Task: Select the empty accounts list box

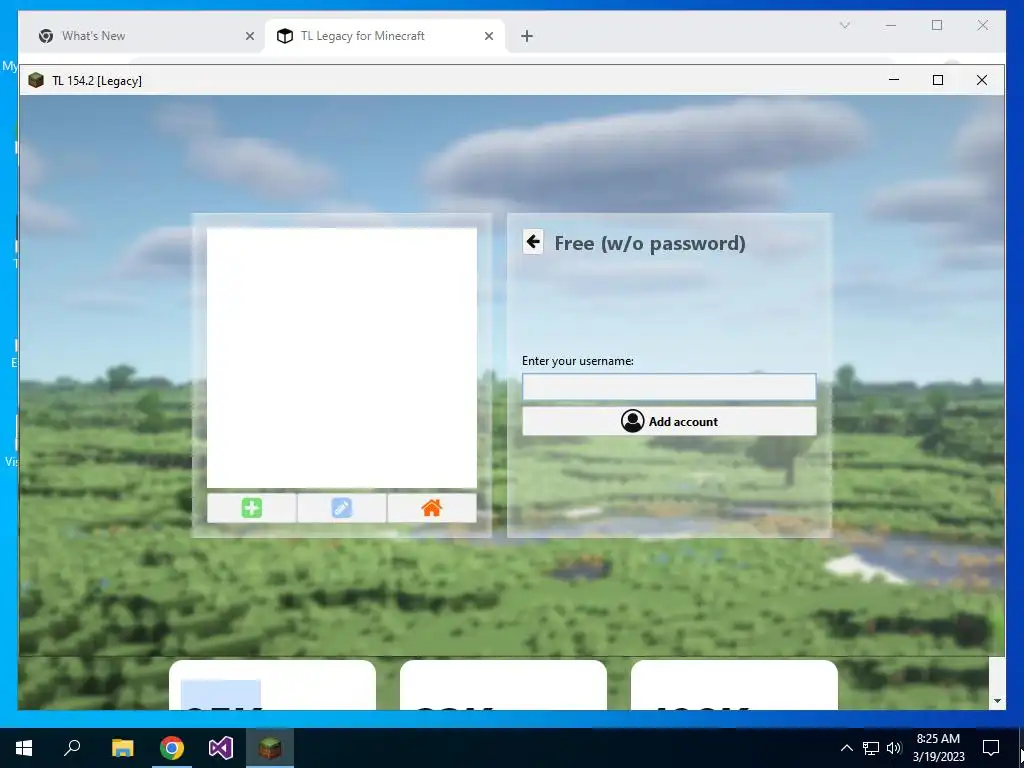Action: (342, 357)
